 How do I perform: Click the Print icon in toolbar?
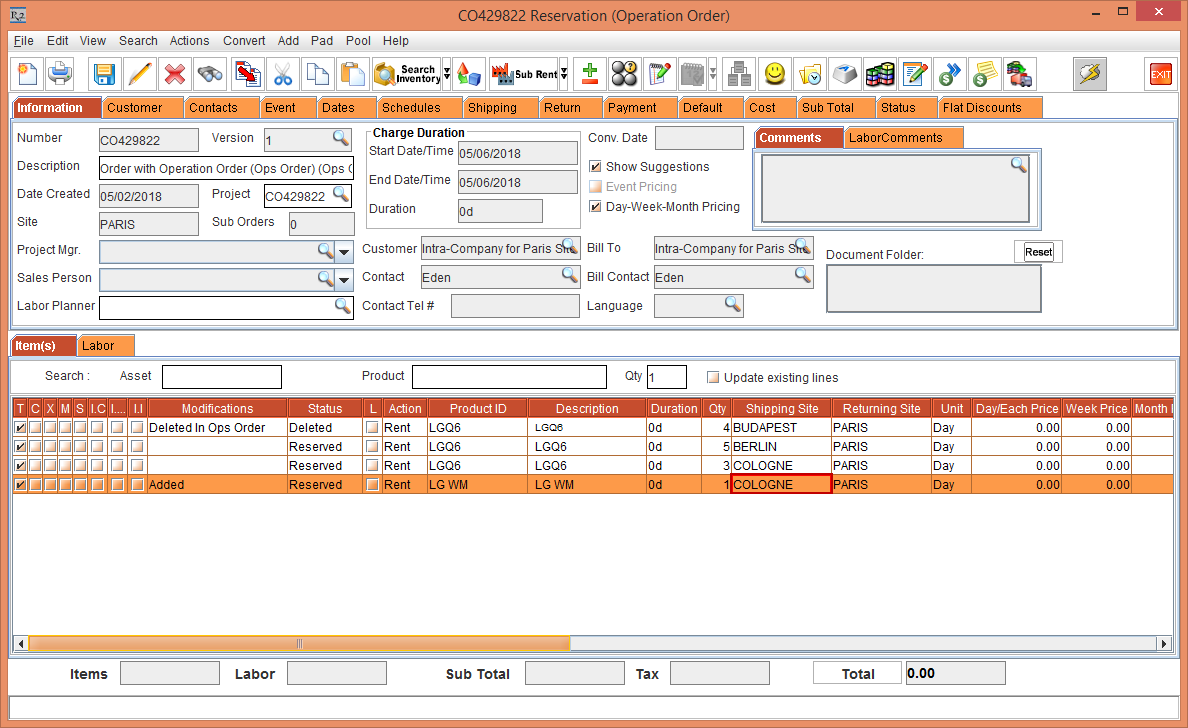pyautogui.click(x=60, y=74)
